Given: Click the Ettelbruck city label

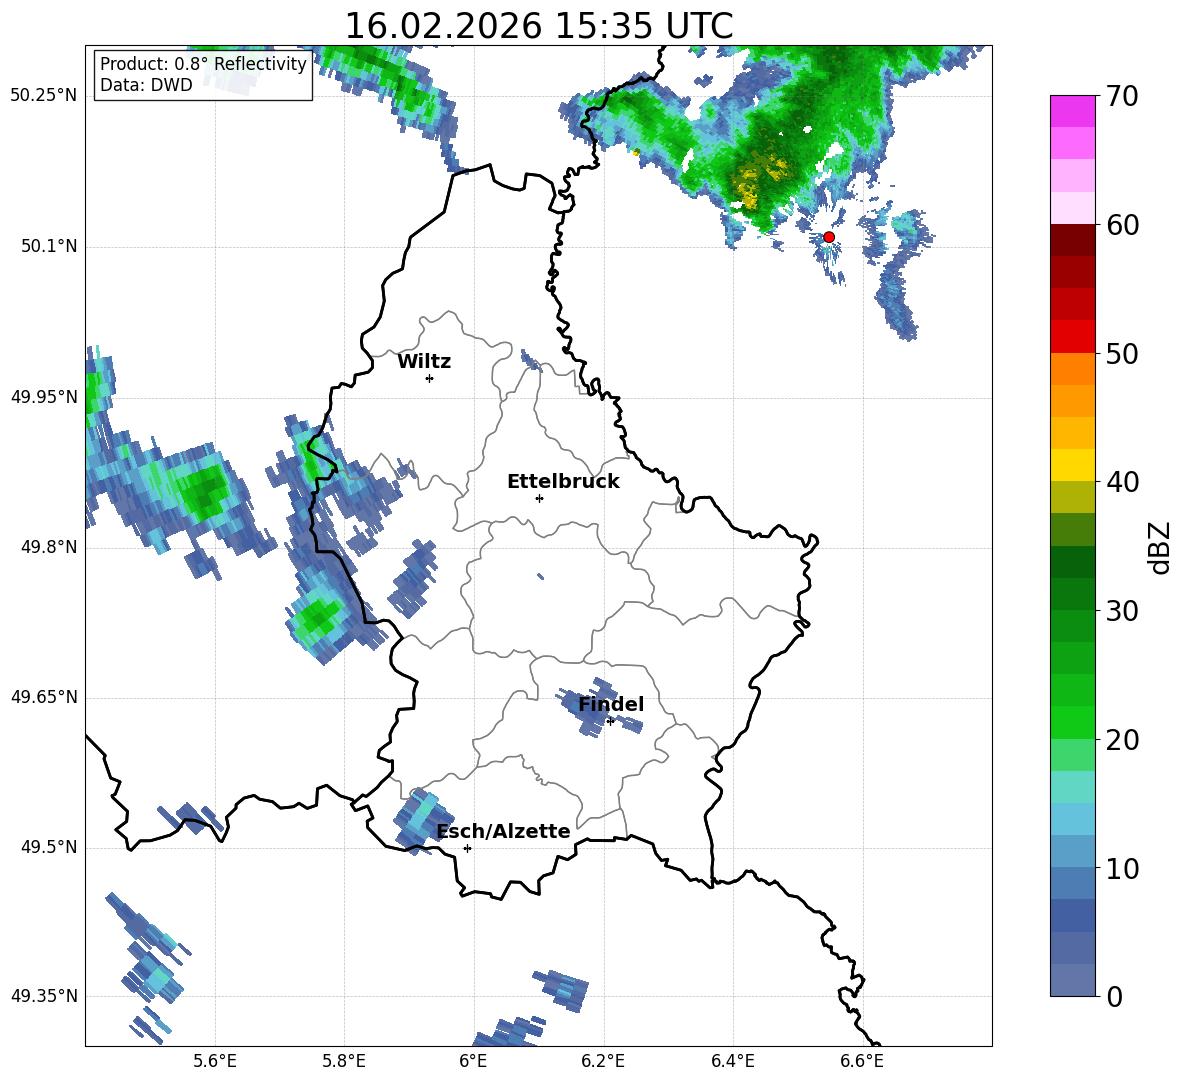Looking at the screenshot, I should [563, 482].
